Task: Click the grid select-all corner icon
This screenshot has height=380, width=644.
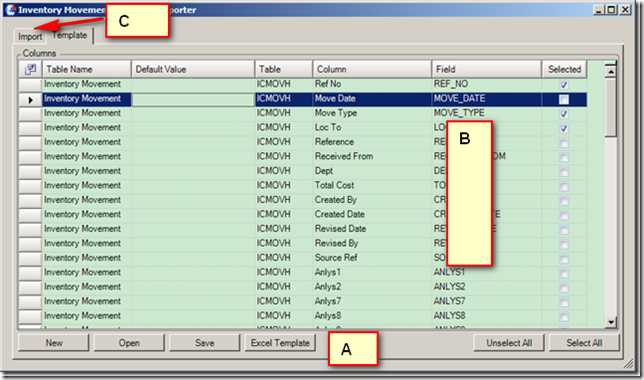Action: tap(30, 69)
